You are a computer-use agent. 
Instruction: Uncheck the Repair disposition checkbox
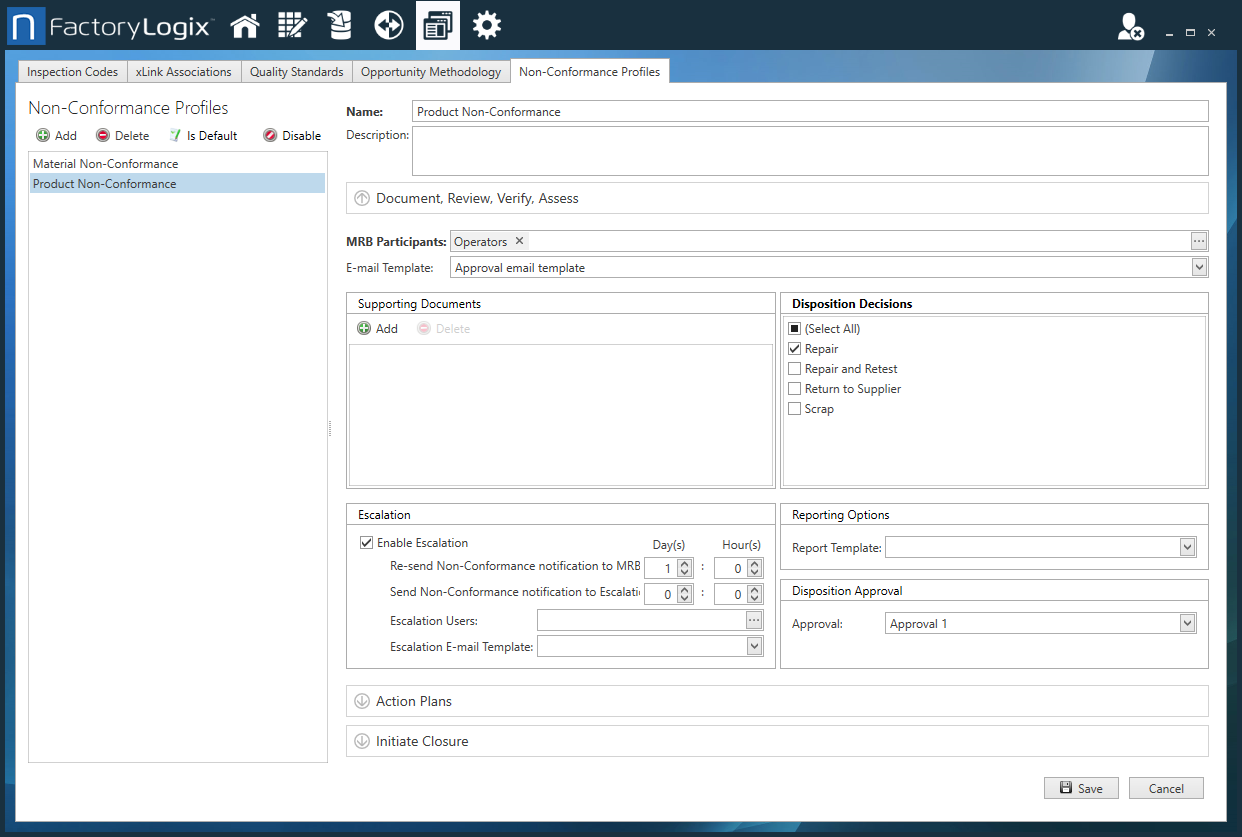[795, 348]
